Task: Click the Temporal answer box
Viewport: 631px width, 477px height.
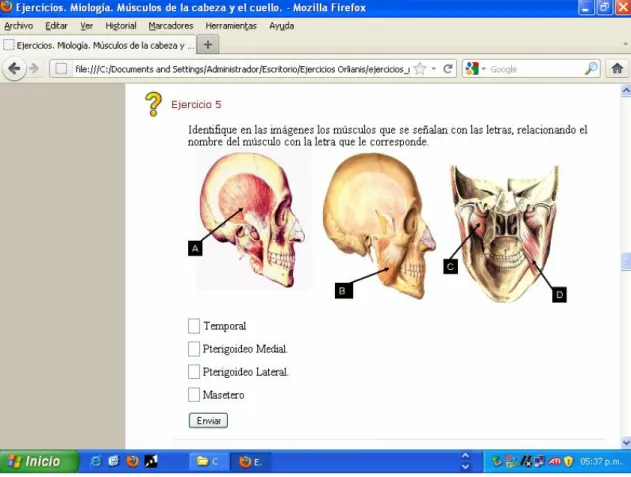Action: click(x=194, y=326)
